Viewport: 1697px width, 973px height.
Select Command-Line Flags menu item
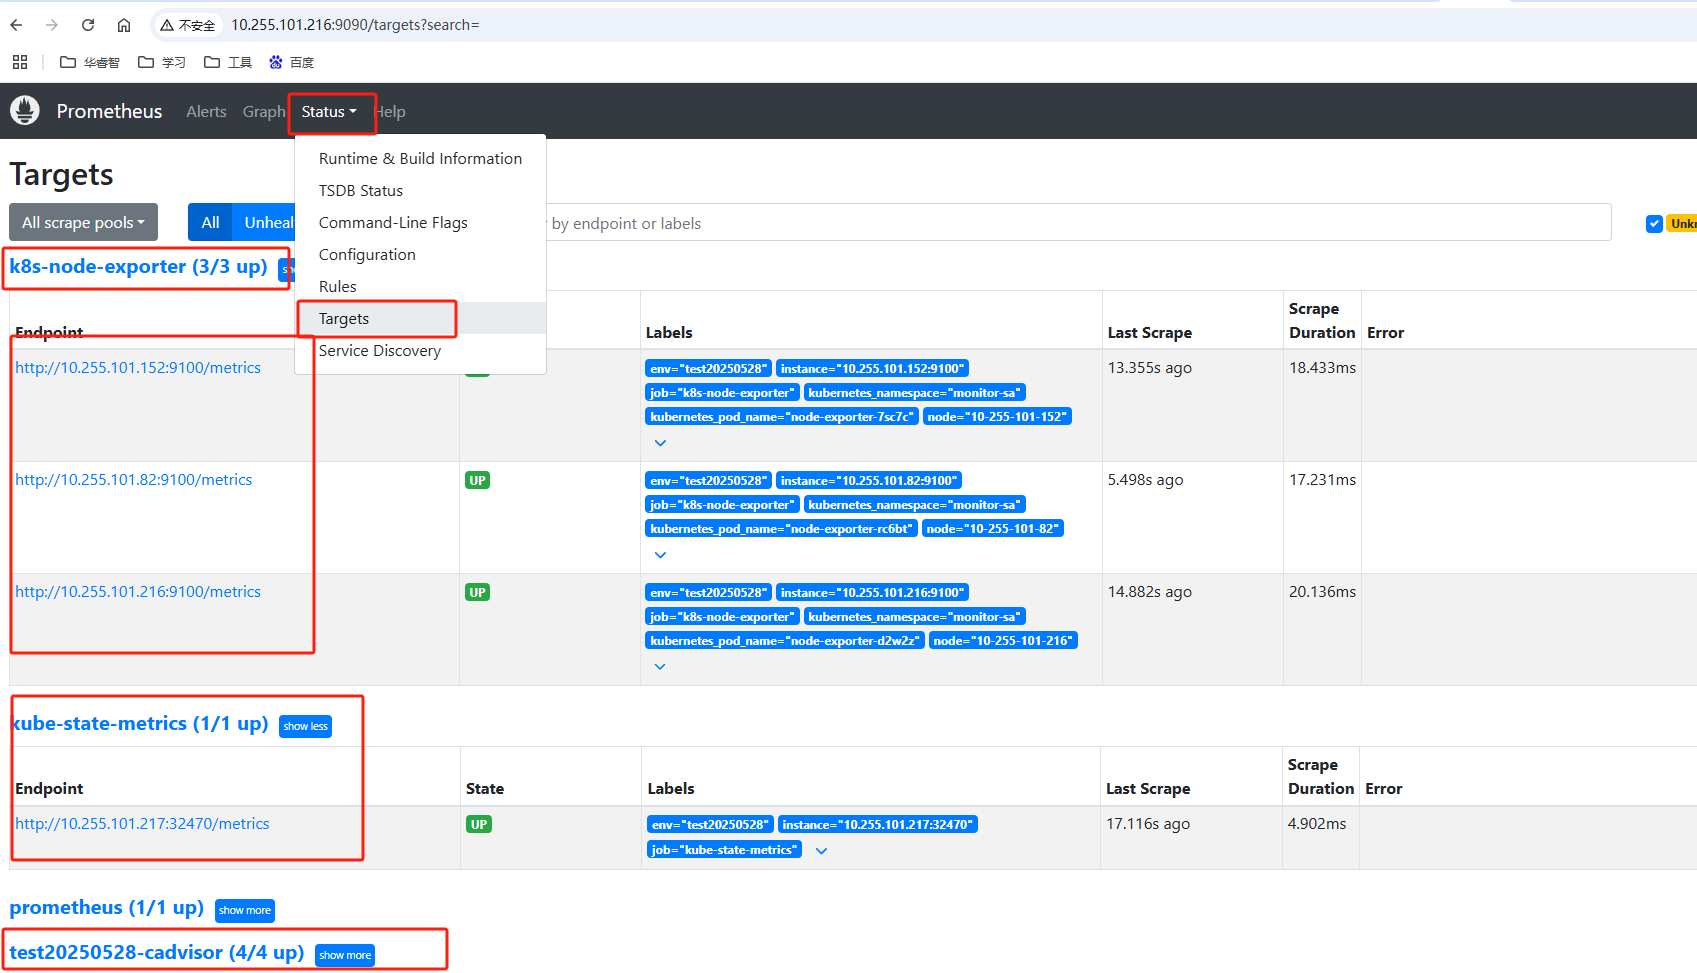[420, 222]
